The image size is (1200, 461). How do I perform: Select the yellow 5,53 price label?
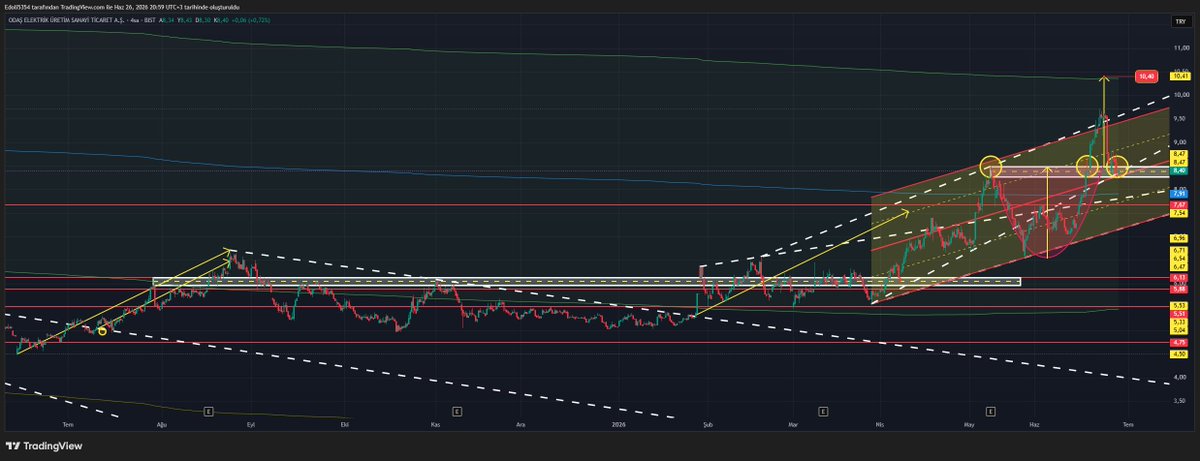1180,305
